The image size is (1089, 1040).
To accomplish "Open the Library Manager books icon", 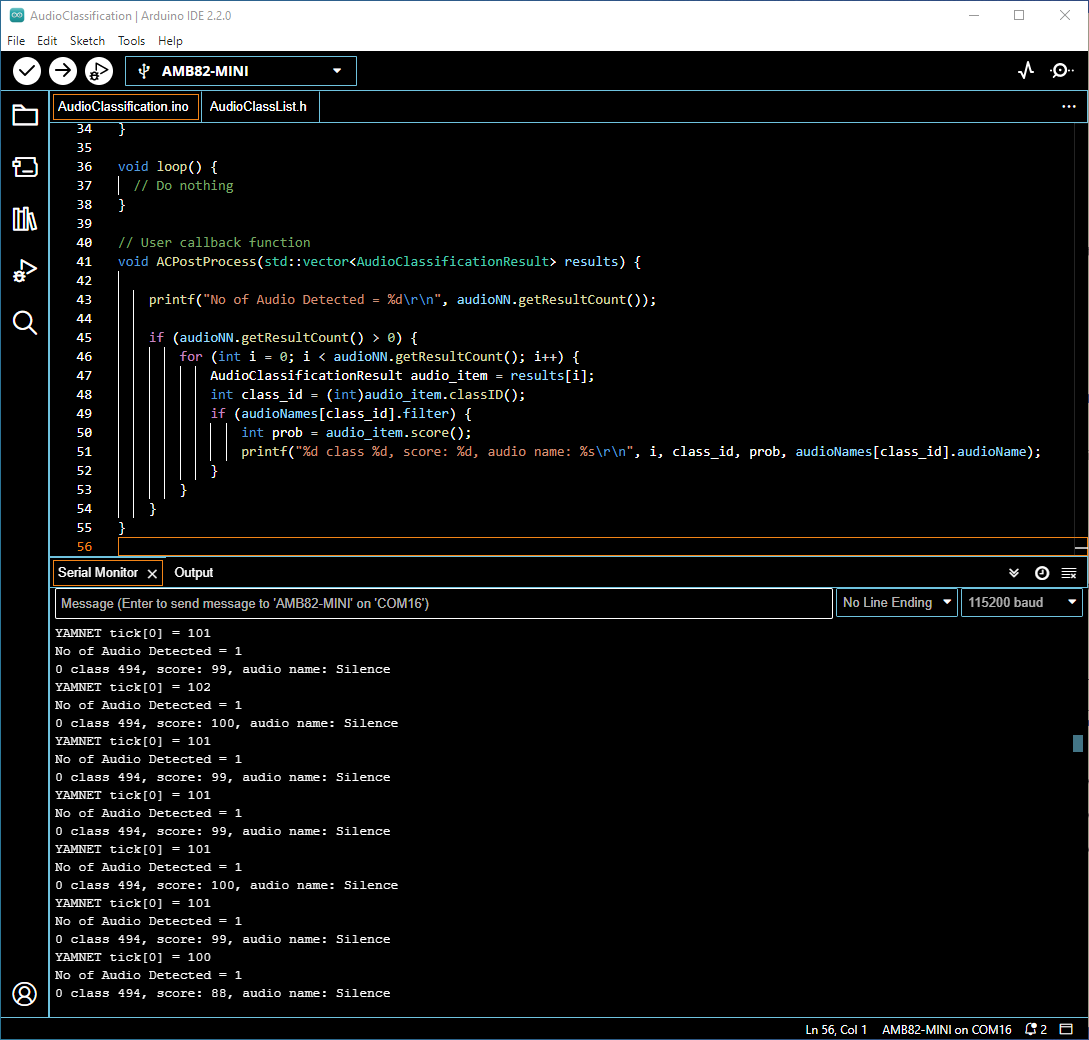I will 25,219.
